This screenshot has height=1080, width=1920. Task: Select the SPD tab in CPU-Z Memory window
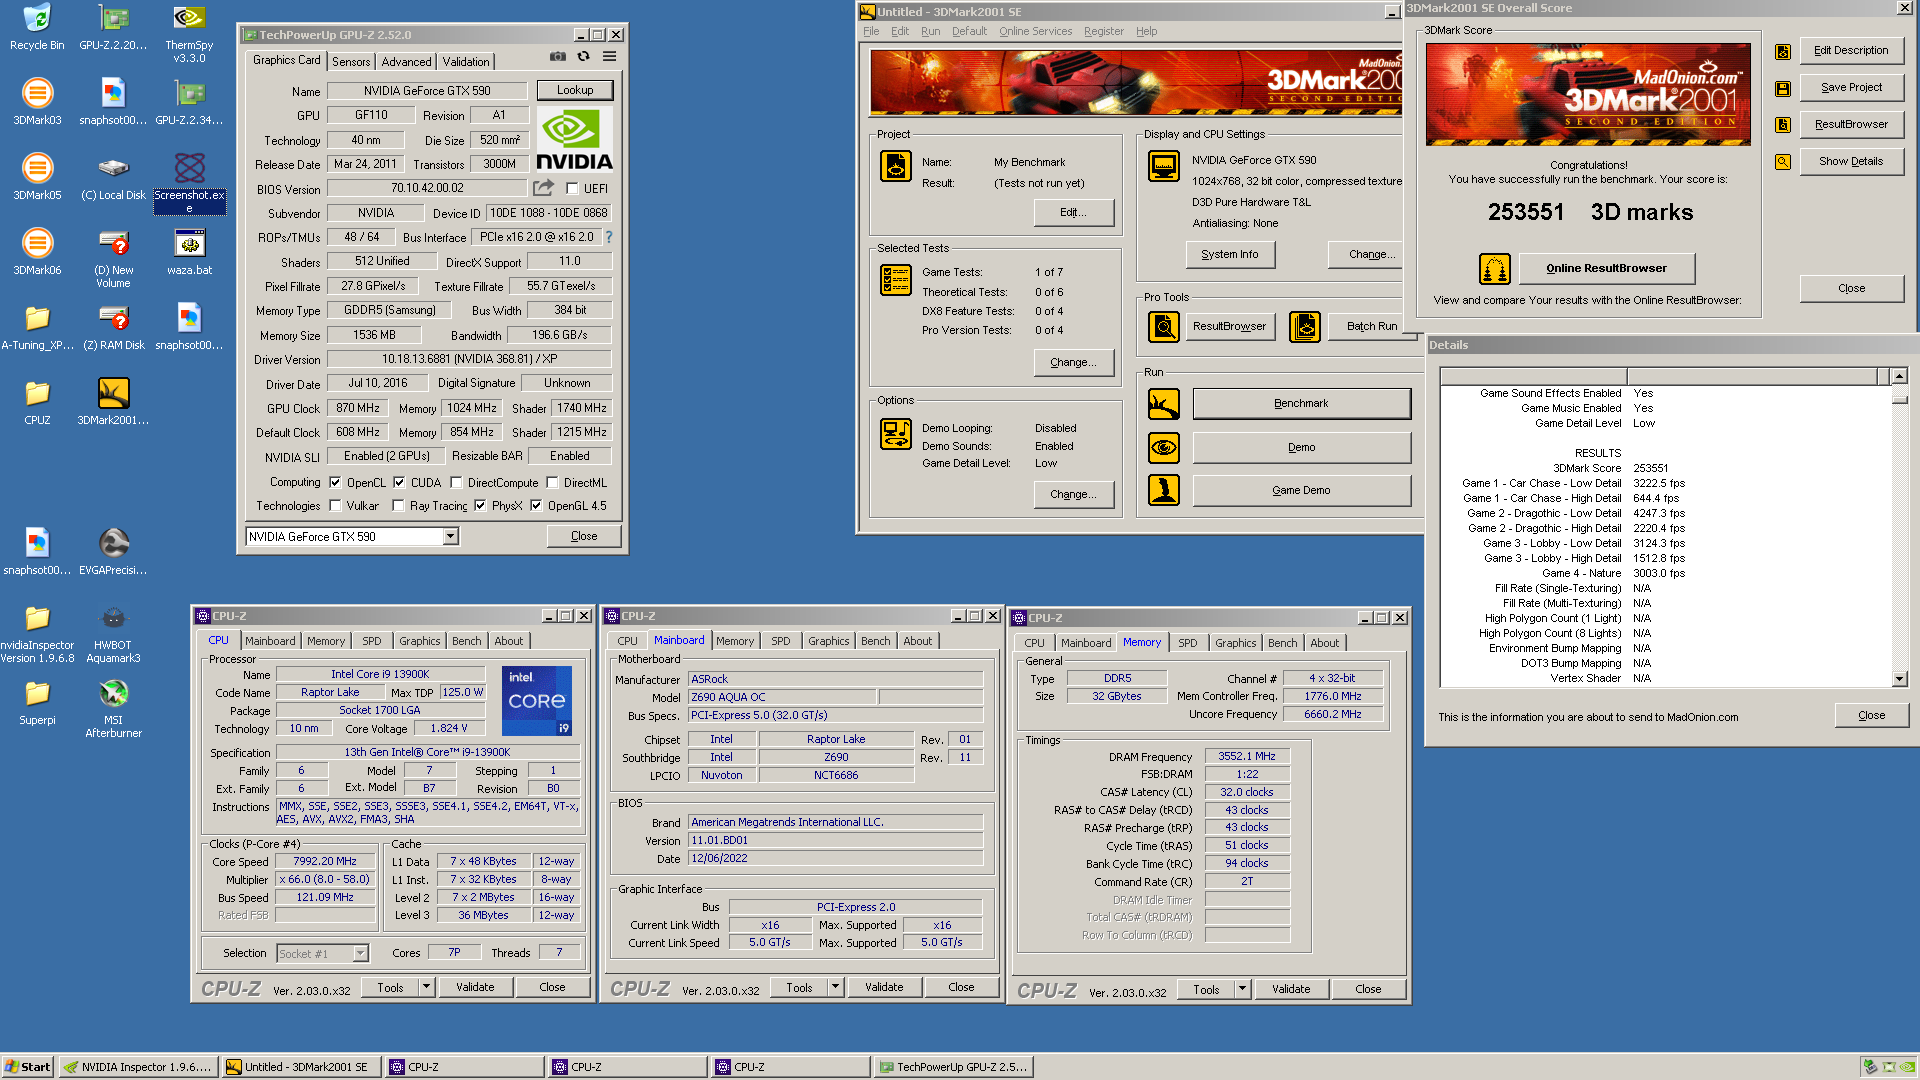[1187, 643]
